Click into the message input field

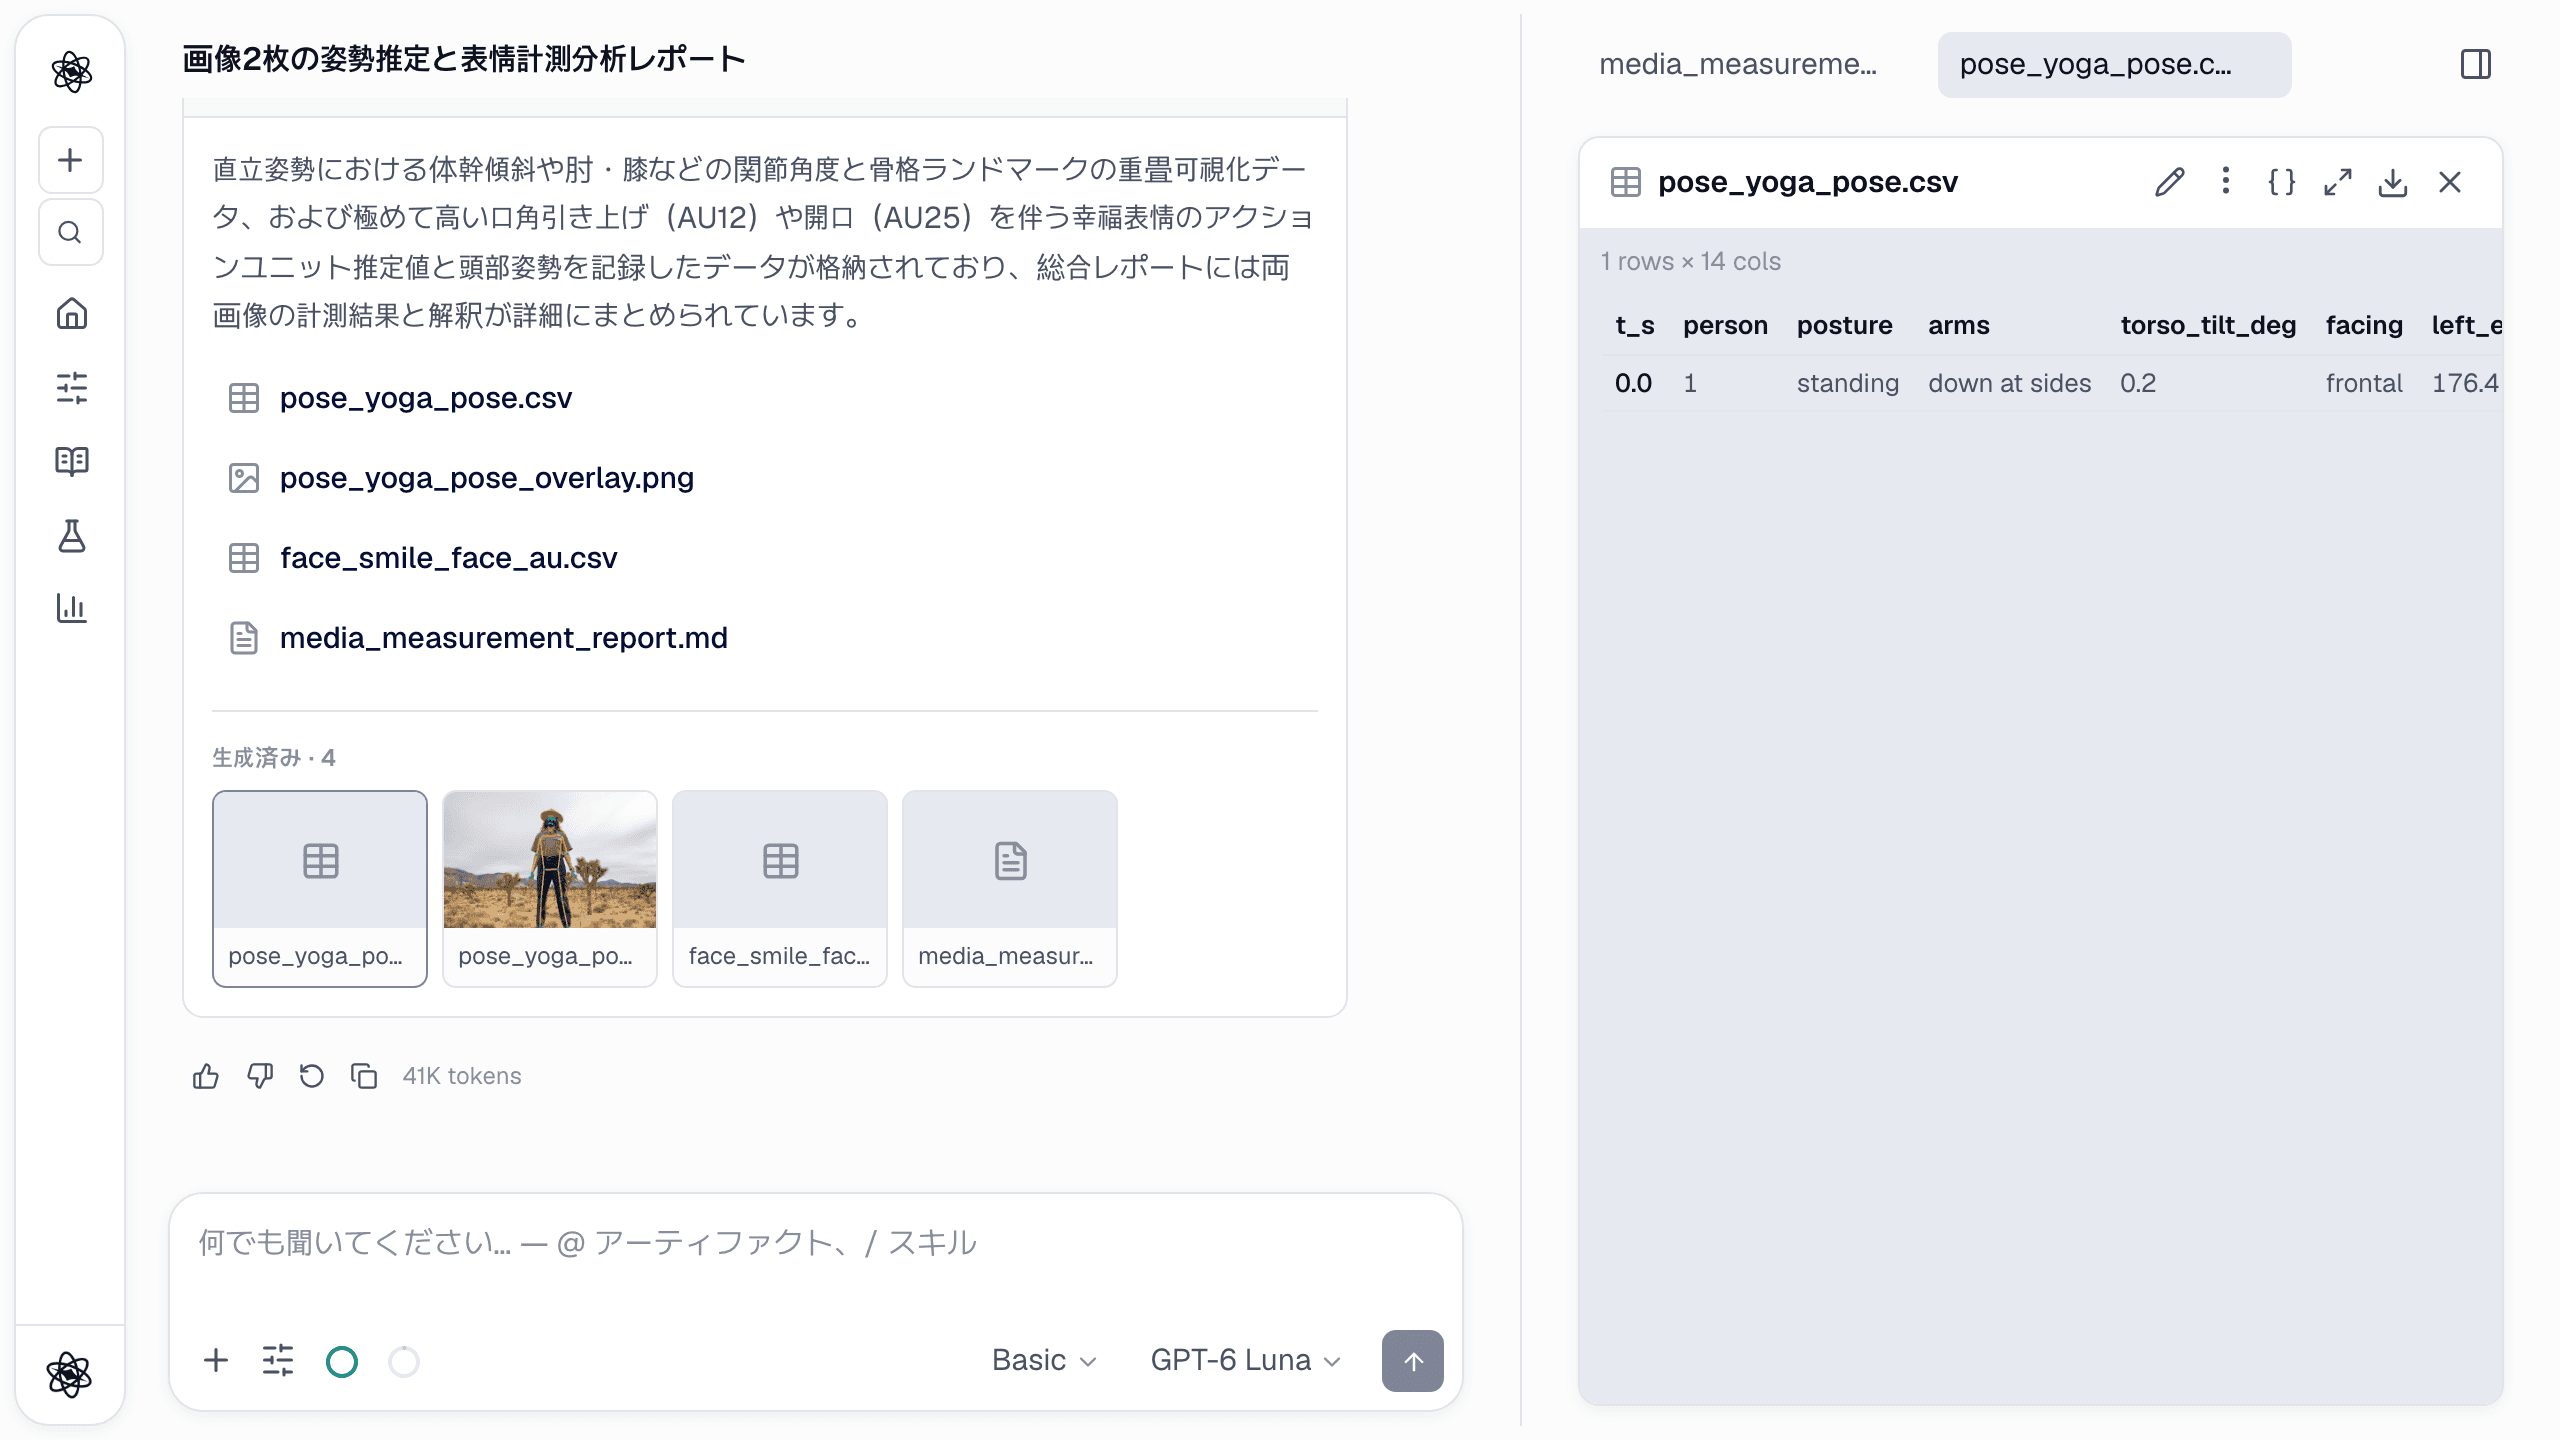pyautogui.click(x=815, y=1243)
